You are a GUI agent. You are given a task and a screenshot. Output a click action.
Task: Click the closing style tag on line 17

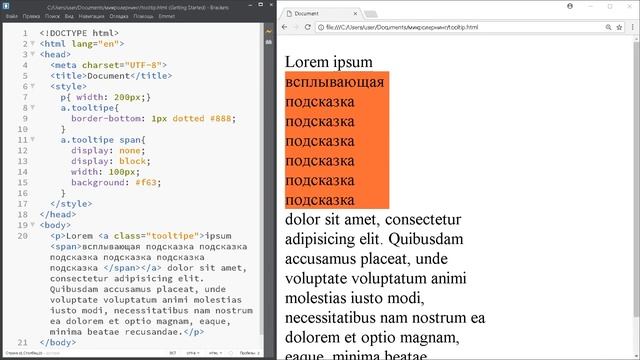pyautogui.click(x=71, y=204)
